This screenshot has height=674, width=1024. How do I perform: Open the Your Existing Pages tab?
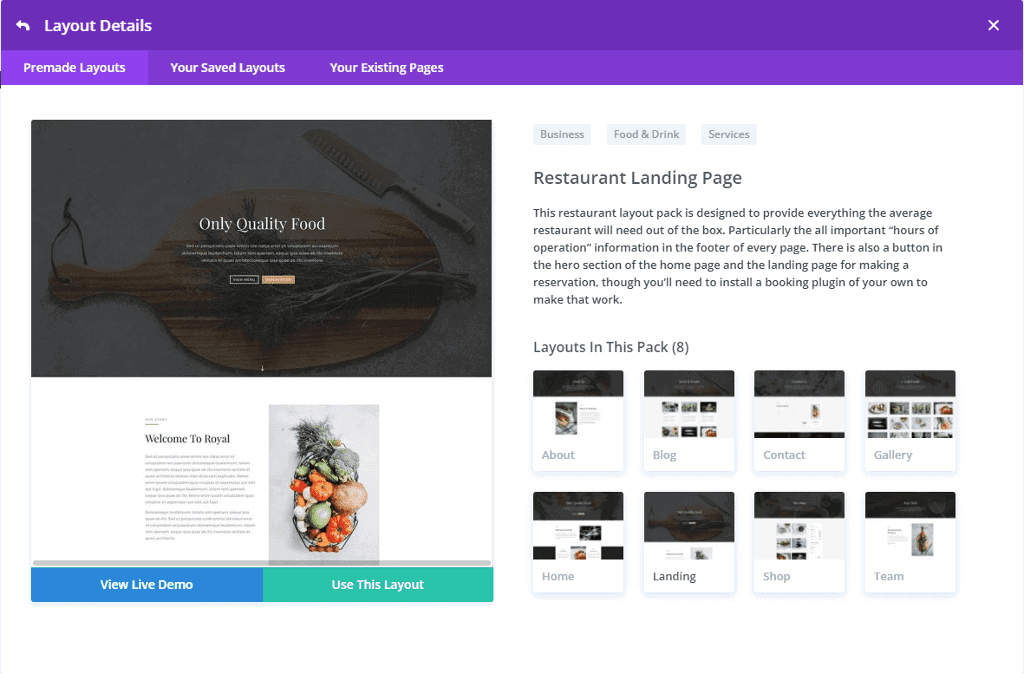click(x=386, y=67)
